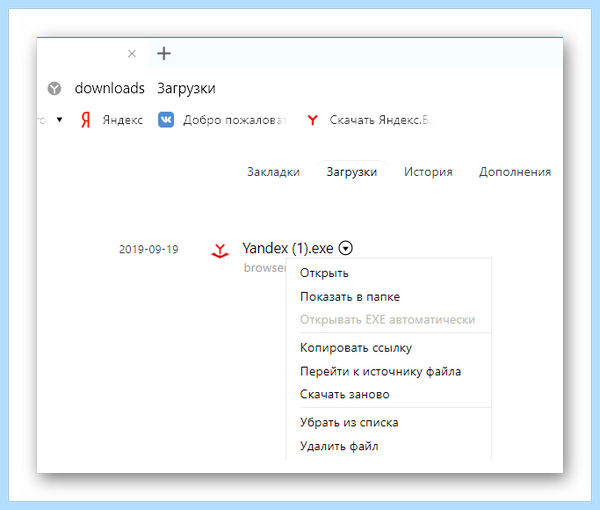The image size is (600, 510).
Task: Toggle the dropdown arrow next to Yandex (1).exe
Action: pyautogui.click(x=346, y=248)
